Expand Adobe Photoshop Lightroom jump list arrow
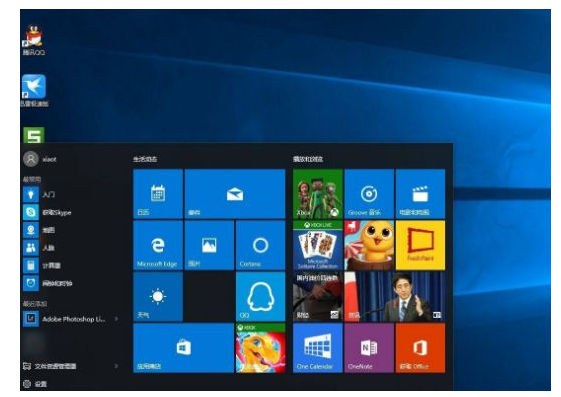The height and width of the screenshot is (397, 561). 116,319
